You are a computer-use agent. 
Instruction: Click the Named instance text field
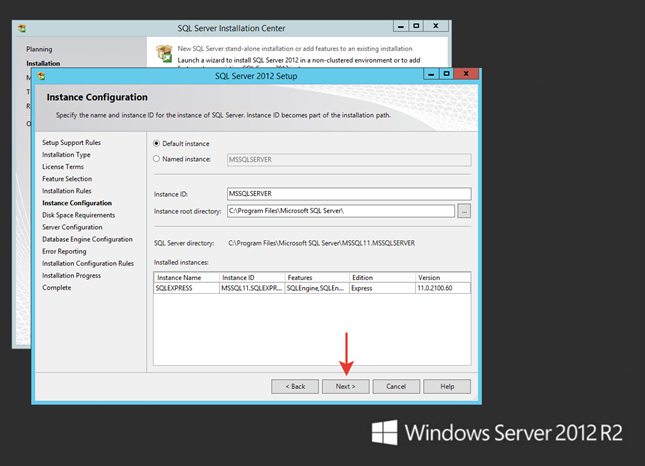coord(349,160)
